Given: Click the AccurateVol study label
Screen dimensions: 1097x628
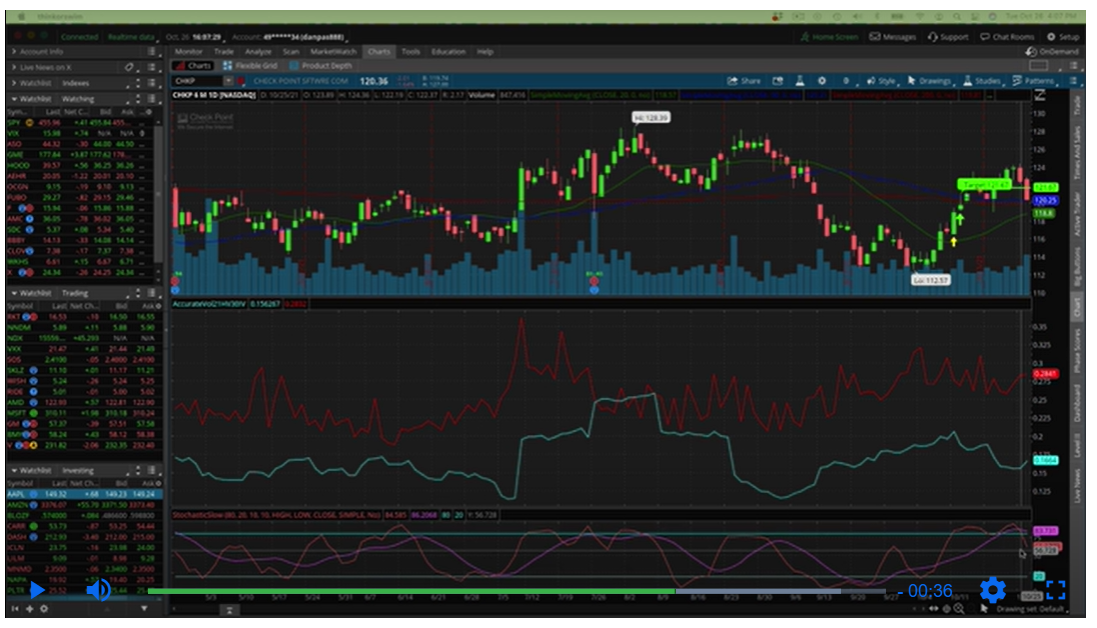Looking at the screenshot, I should pyautogui.click(x=209, y=304).
